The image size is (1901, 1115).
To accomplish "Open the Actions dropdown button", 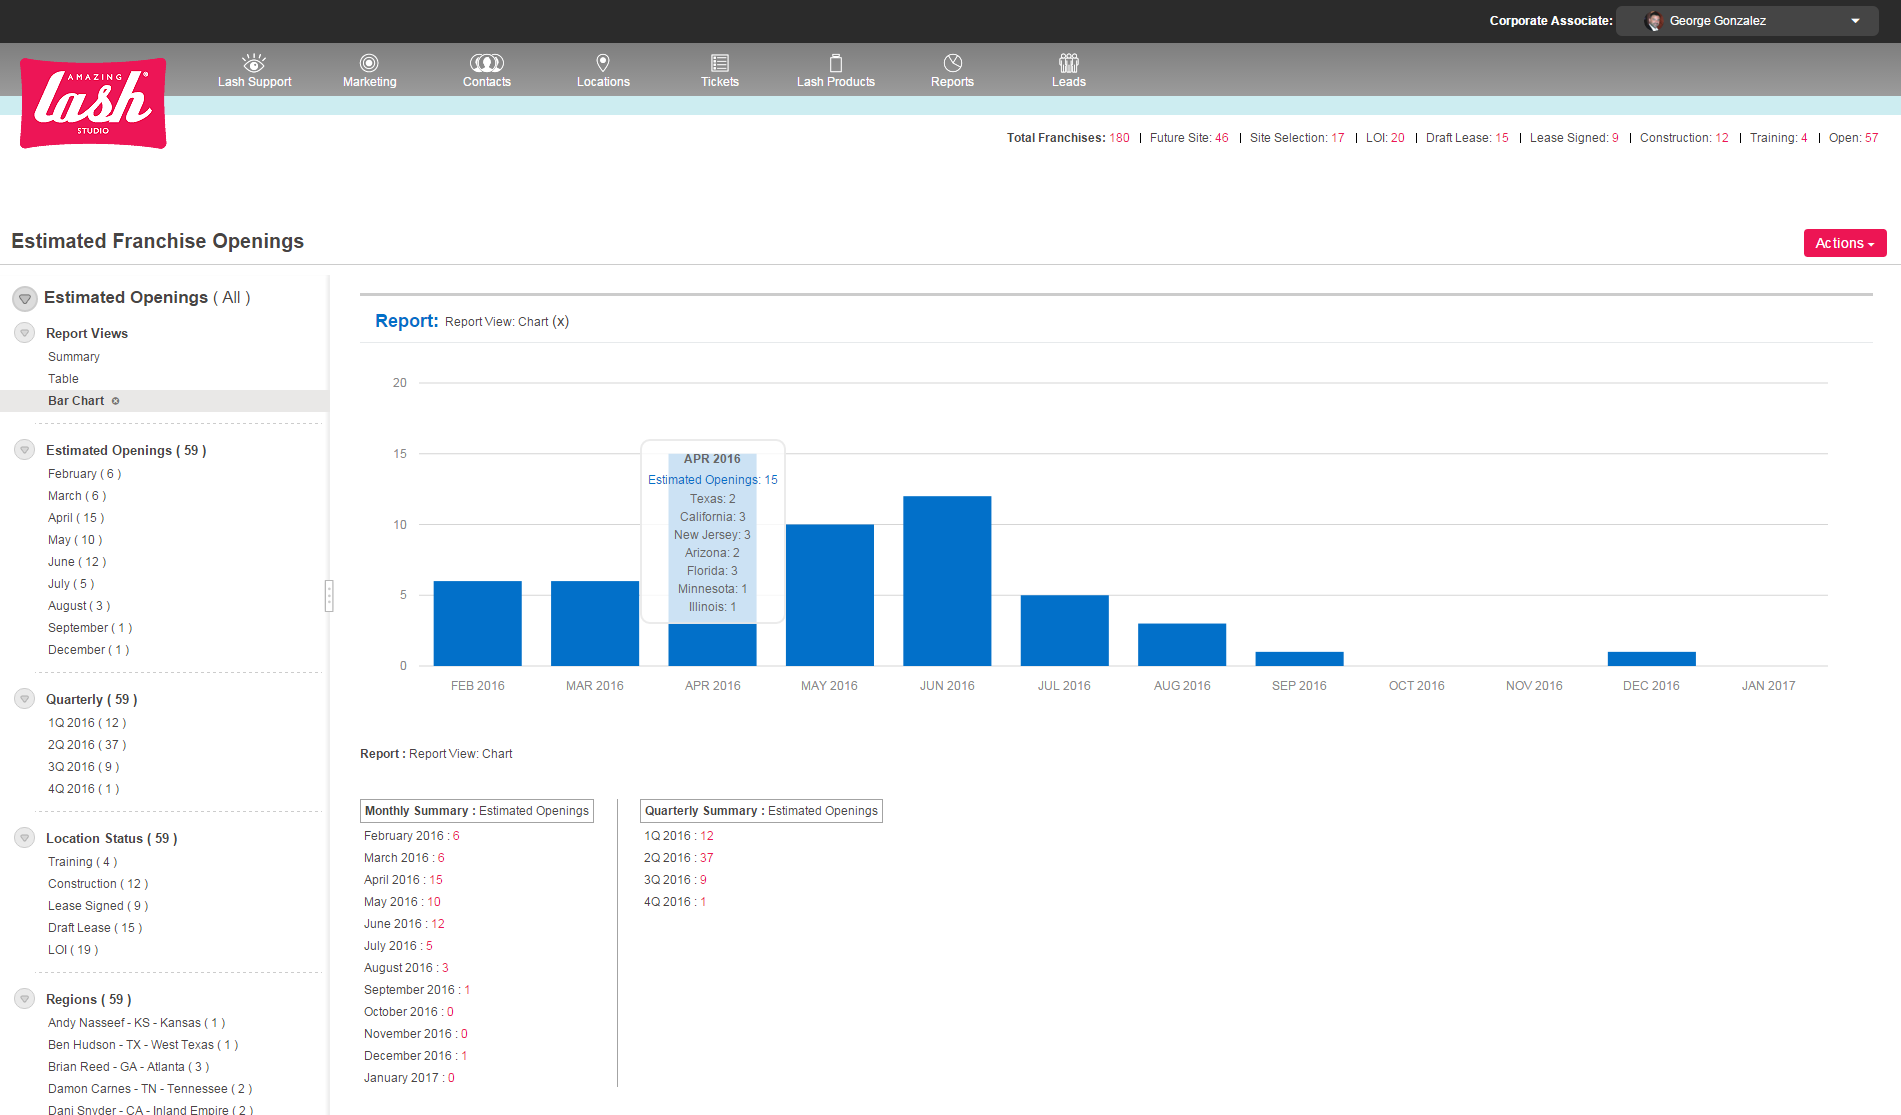I will coord(1845,243).
